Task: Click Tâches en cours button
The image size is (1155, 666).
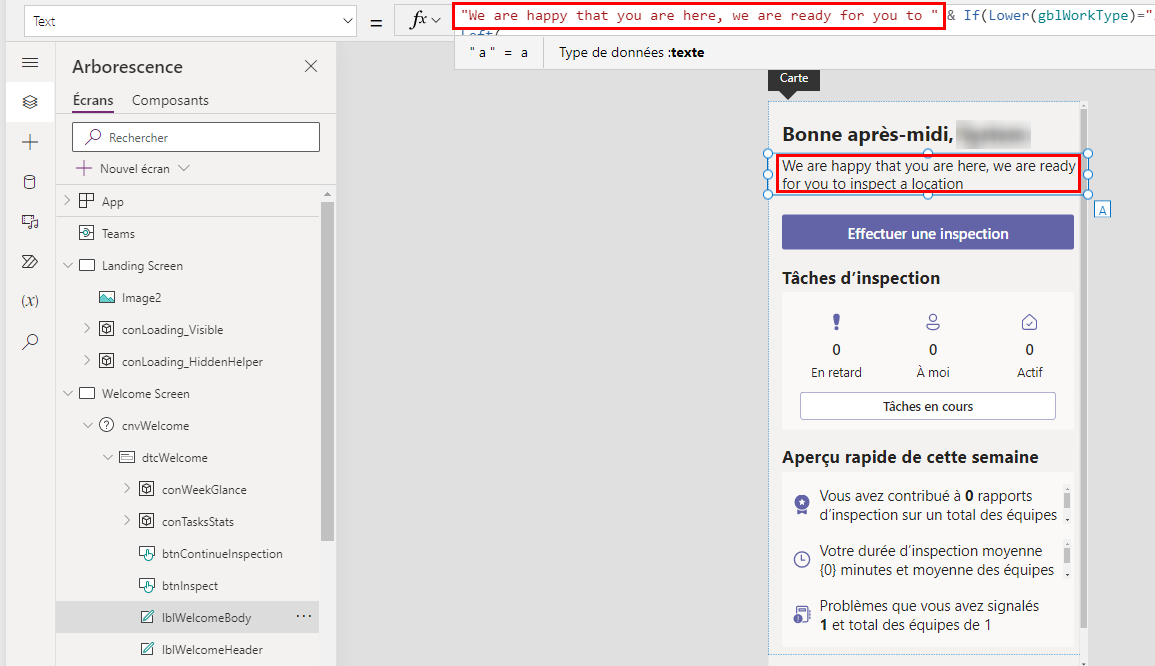Action: tap(927, 406)
